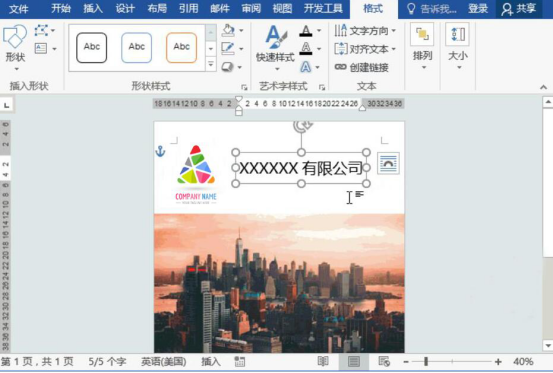553x373 pixels.
Task: Click the zoom out minus button
Action: pyautogui.click(x=406, y=362)
